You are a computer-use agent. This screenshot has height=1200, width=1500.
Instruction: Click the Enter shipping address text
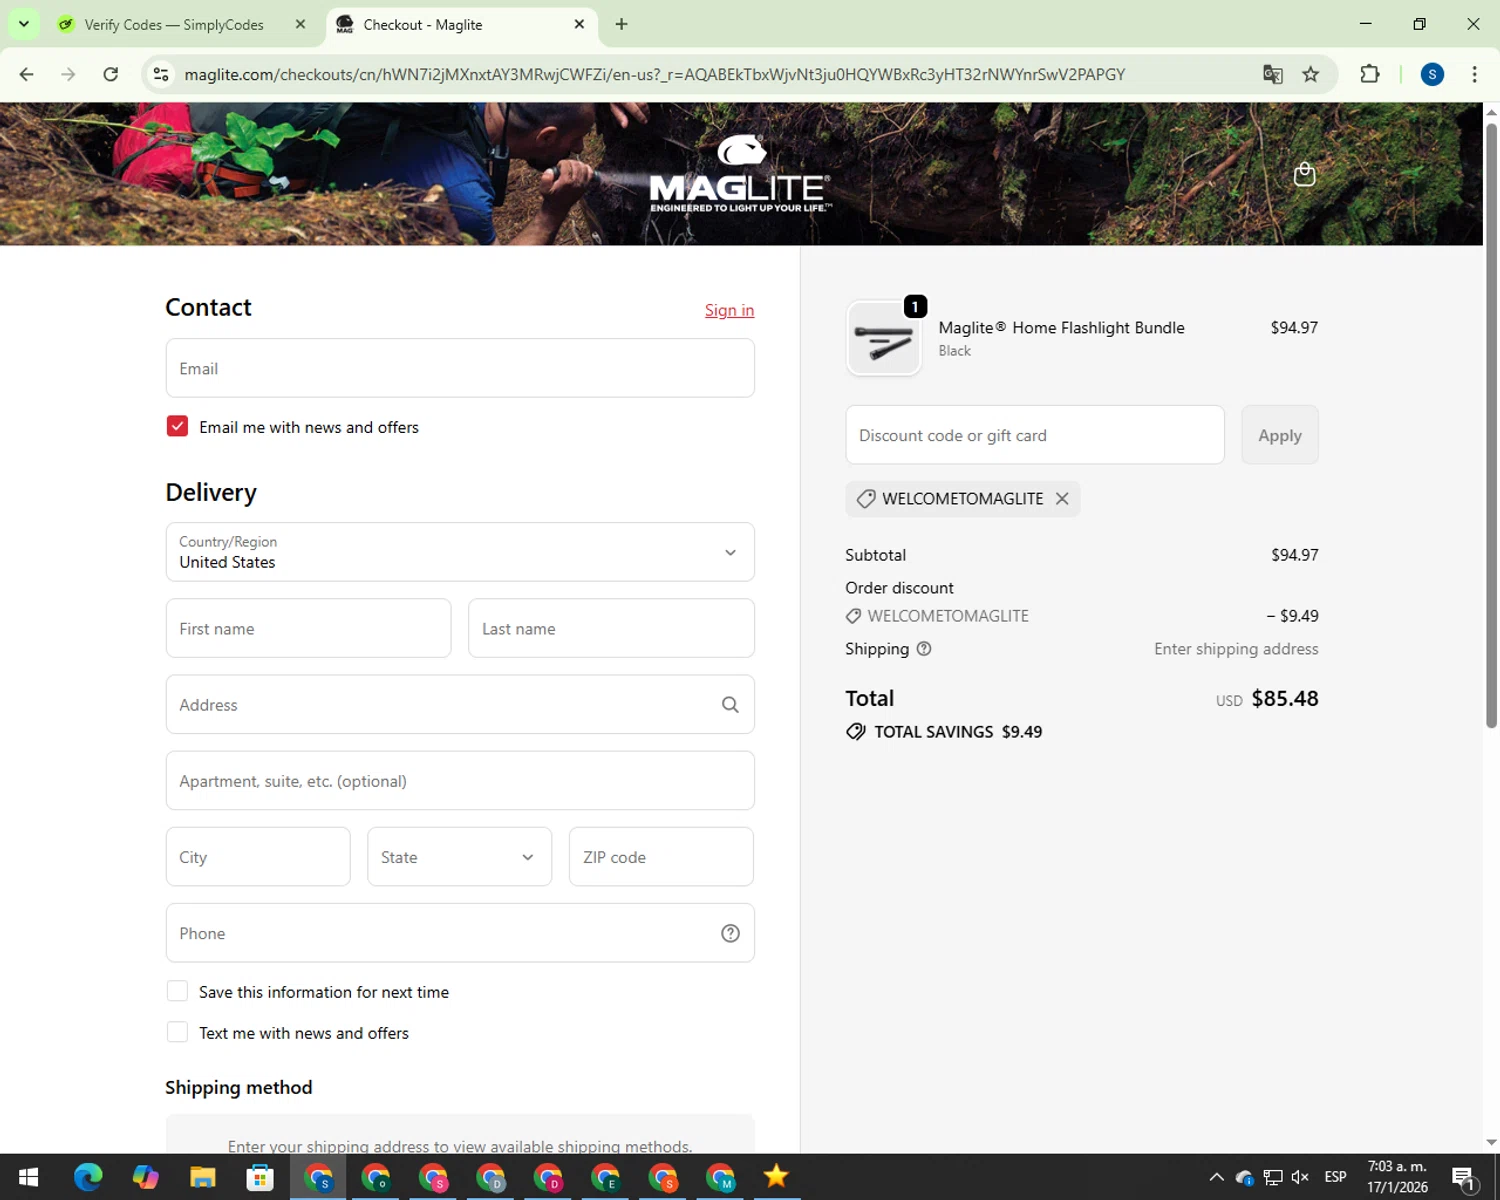[1236, 649]
